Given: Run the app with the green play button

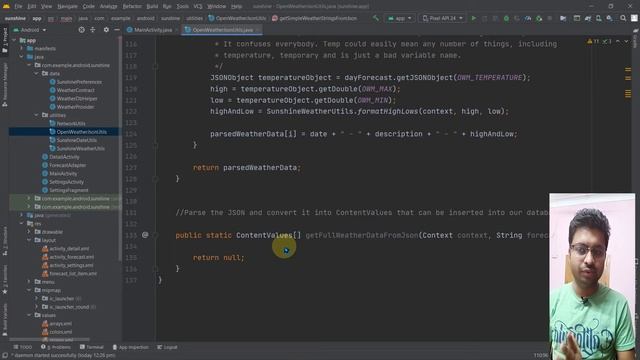Looking at the screenshot, I should point(473,18).
